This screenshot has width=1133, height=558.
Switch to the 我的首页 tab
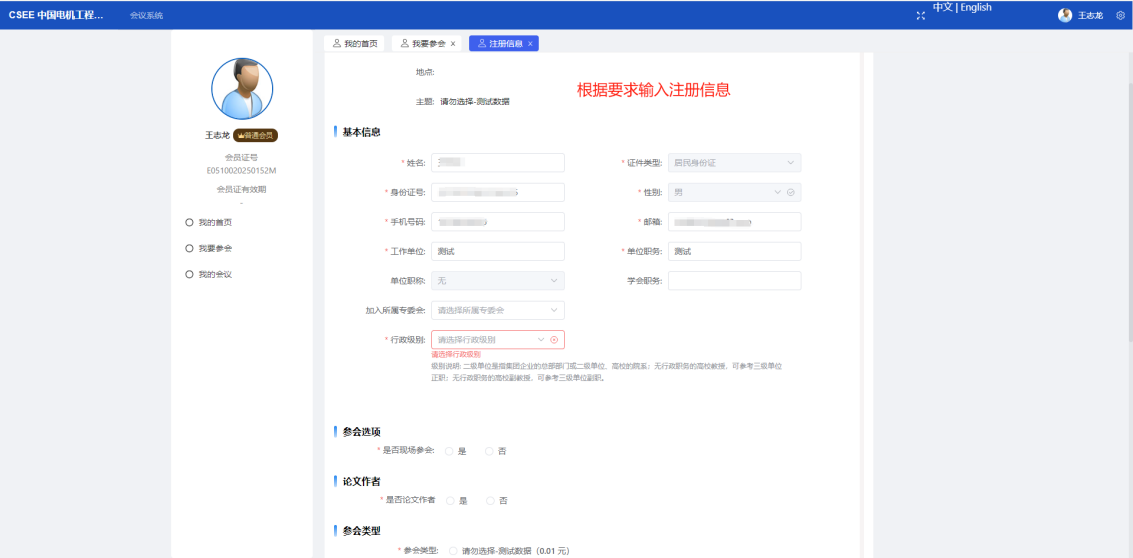[x=355, y=44]
